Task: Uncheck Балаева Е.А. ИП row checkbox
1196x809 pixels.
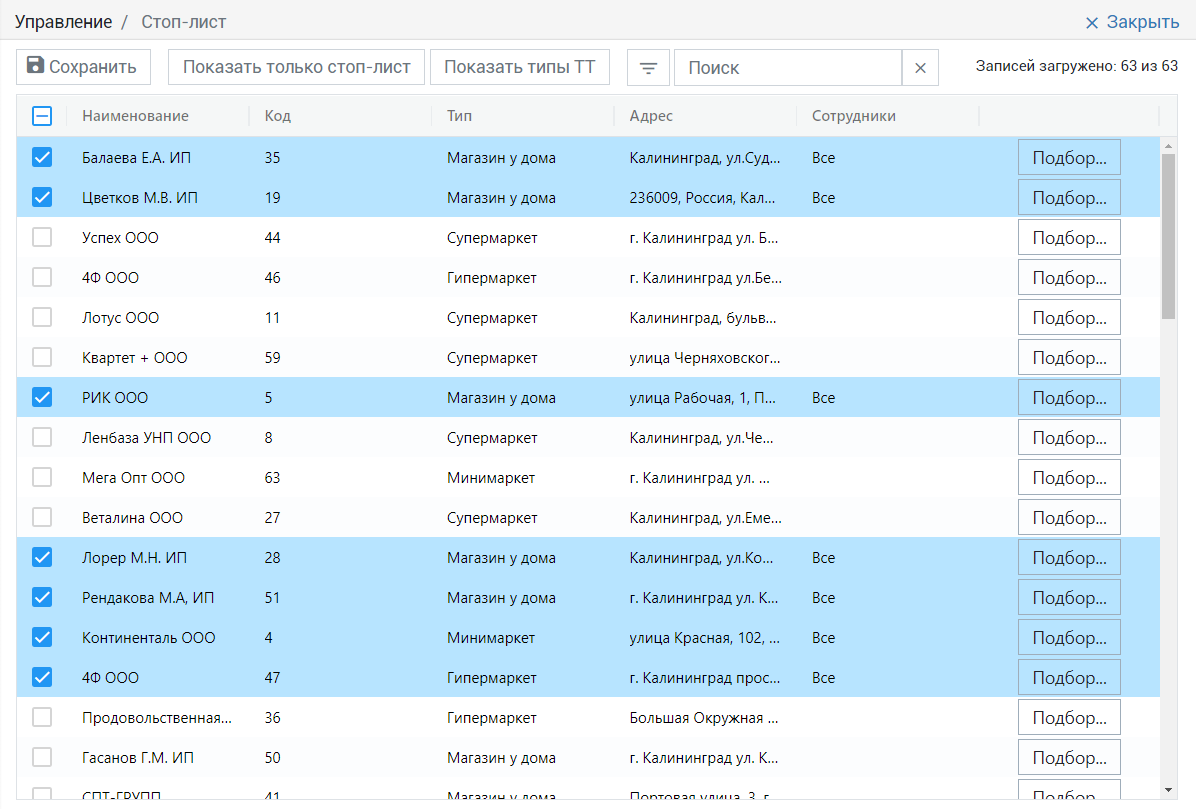Action: [x=42, y=157]
